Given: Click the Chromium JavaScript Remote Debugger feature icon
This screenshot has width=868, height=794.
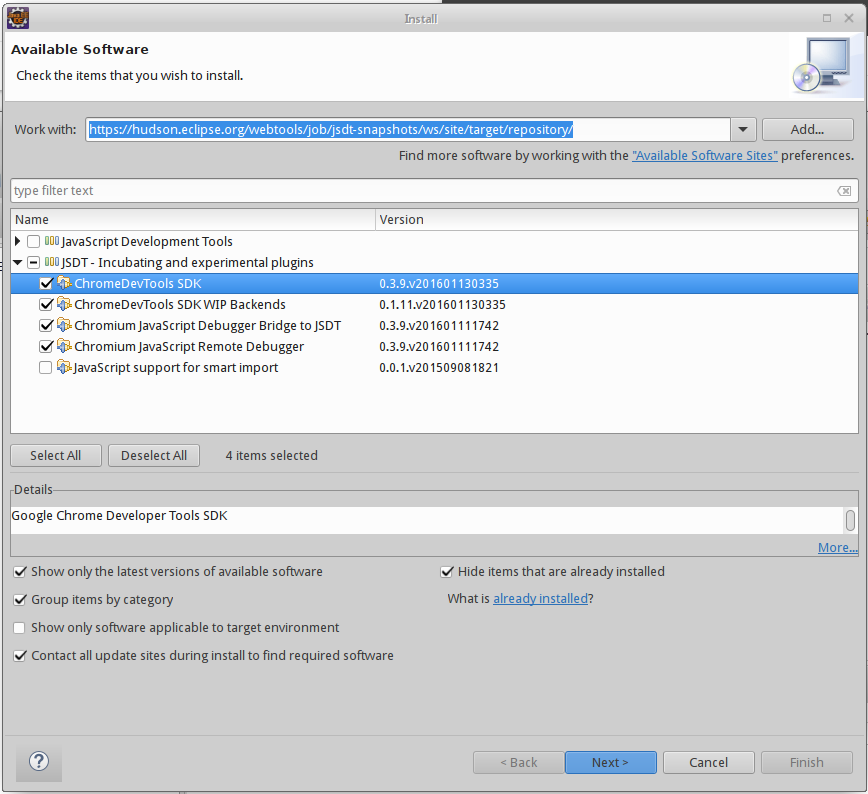Looking at the screenshot, I should click(x=64, y=346).
